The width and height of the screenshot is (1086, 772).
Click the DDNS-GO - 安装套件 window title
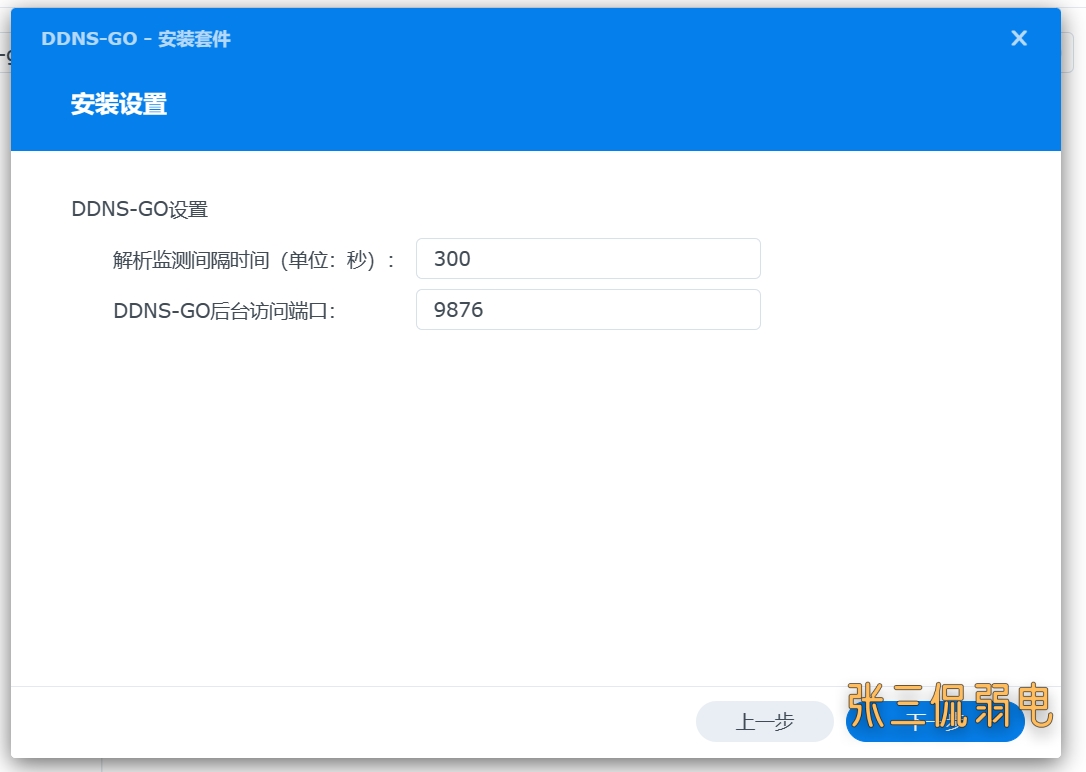[x=136, y=39]
